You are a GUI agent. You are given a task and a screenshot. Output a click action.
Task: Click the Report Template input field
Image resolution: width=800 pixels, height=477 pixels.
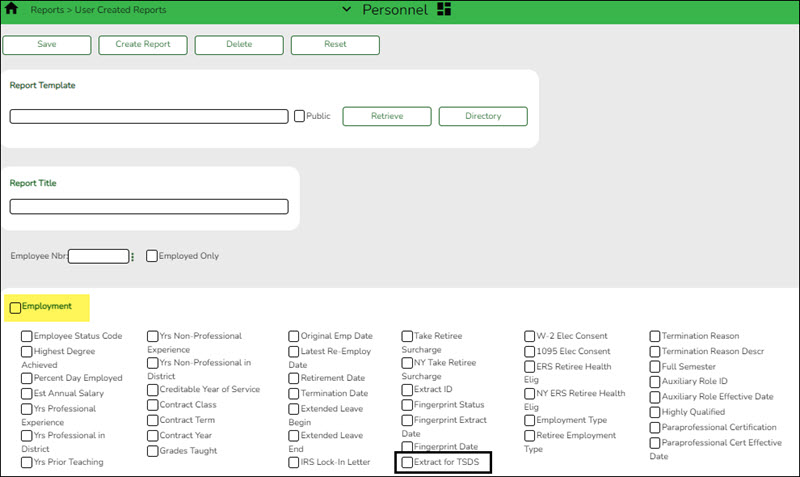(x=148, y=116)
